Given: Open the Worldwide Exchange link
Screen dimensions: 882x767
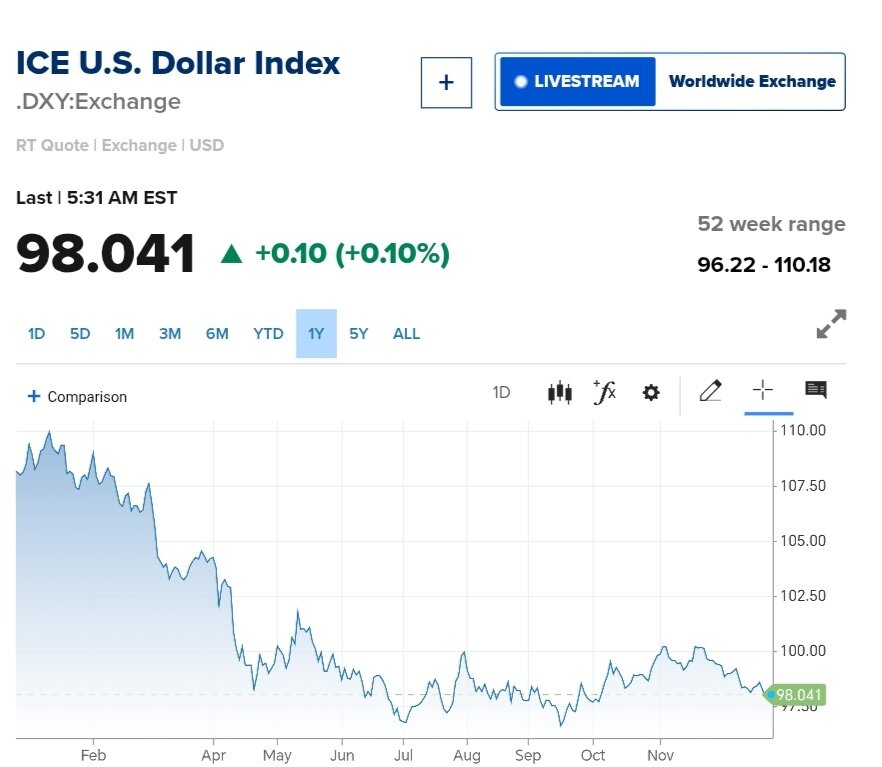Looking at the screenshot, I should point(752,82).
